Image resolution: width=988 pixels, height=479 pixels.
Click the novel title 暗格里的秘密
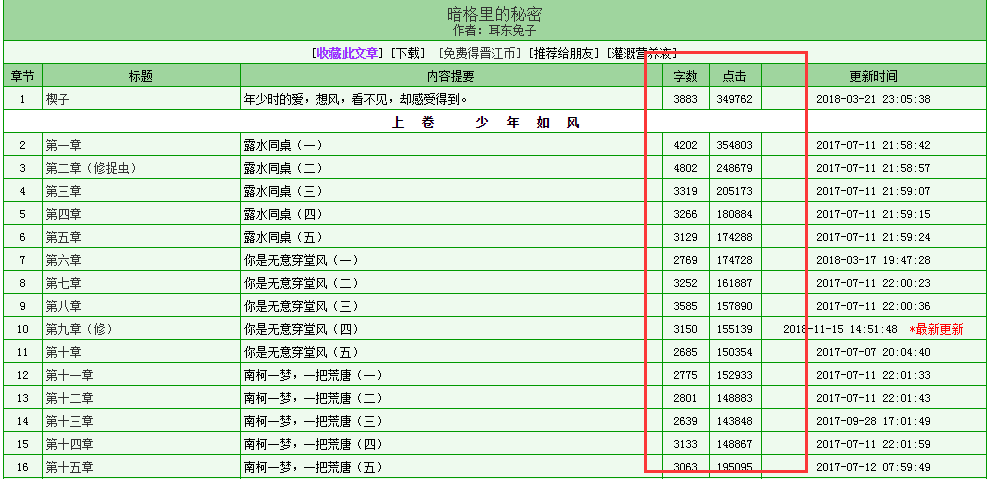coord(494,13)
